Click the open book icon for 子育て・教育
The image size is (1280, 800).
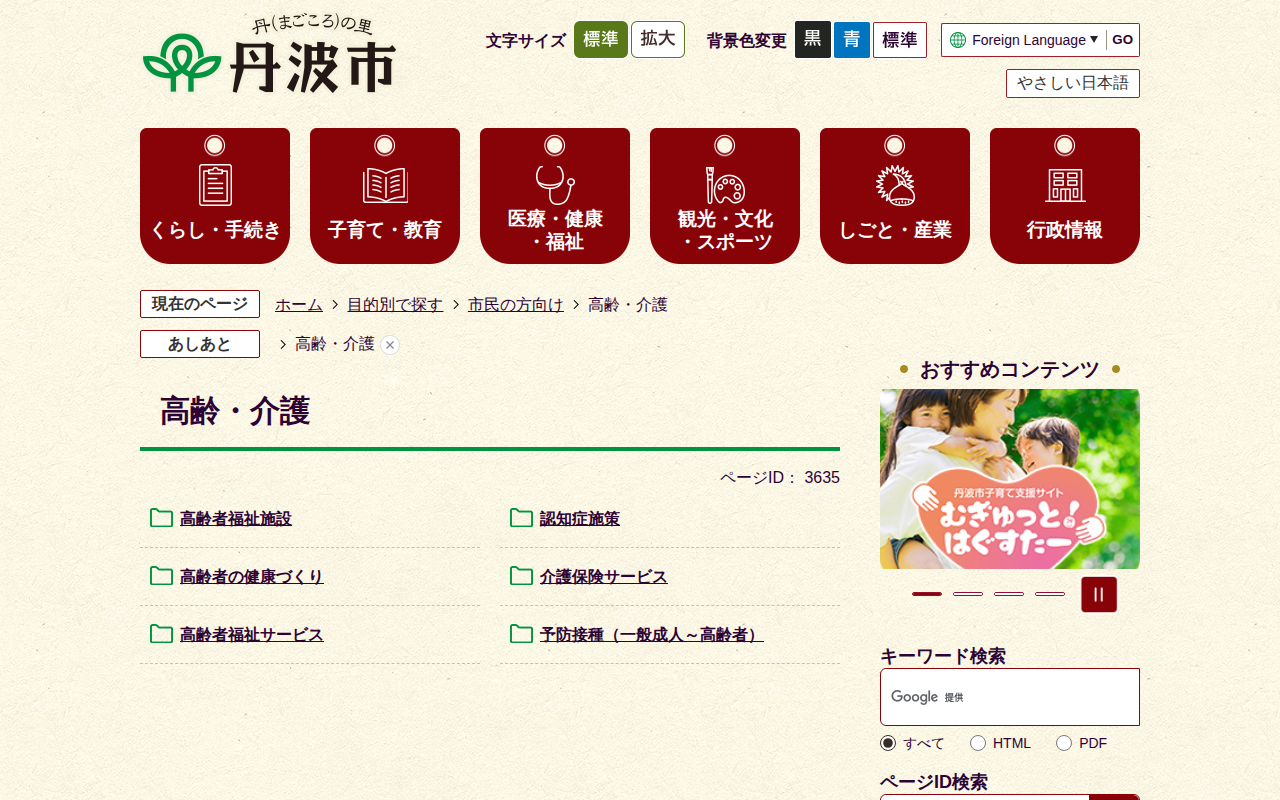click(385, 185)
